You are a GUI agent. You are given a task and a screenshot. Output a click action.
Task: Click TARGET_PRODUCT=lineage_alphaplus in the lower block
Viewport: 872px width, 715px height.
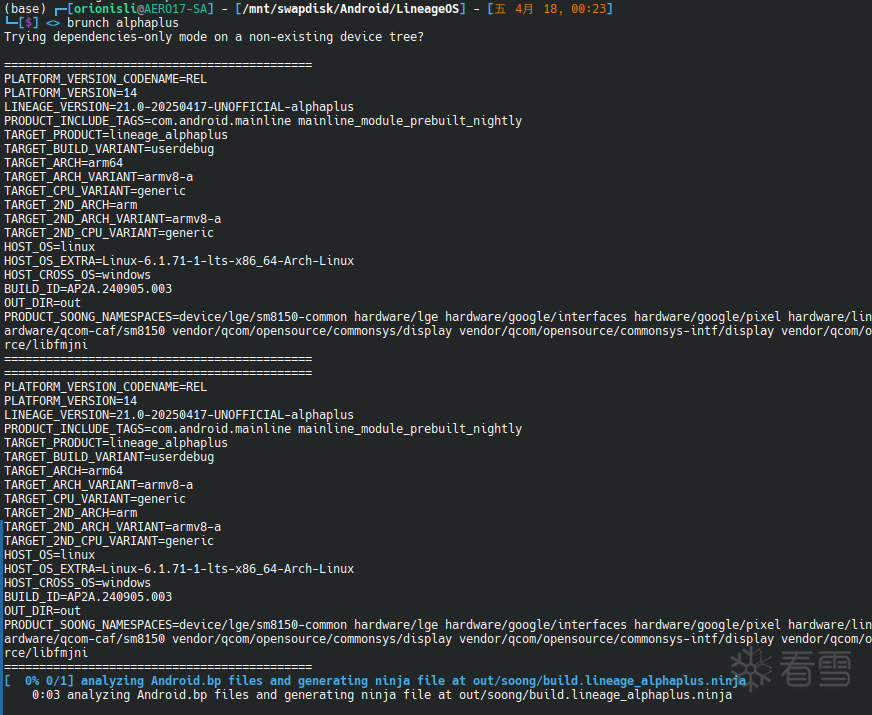(x=116, y=443)
